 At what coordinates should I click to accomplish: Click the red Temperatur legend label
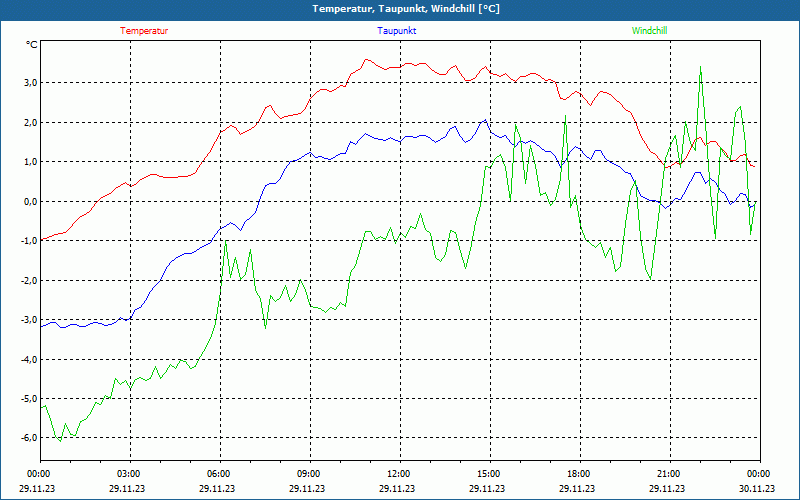pos(144,31)
